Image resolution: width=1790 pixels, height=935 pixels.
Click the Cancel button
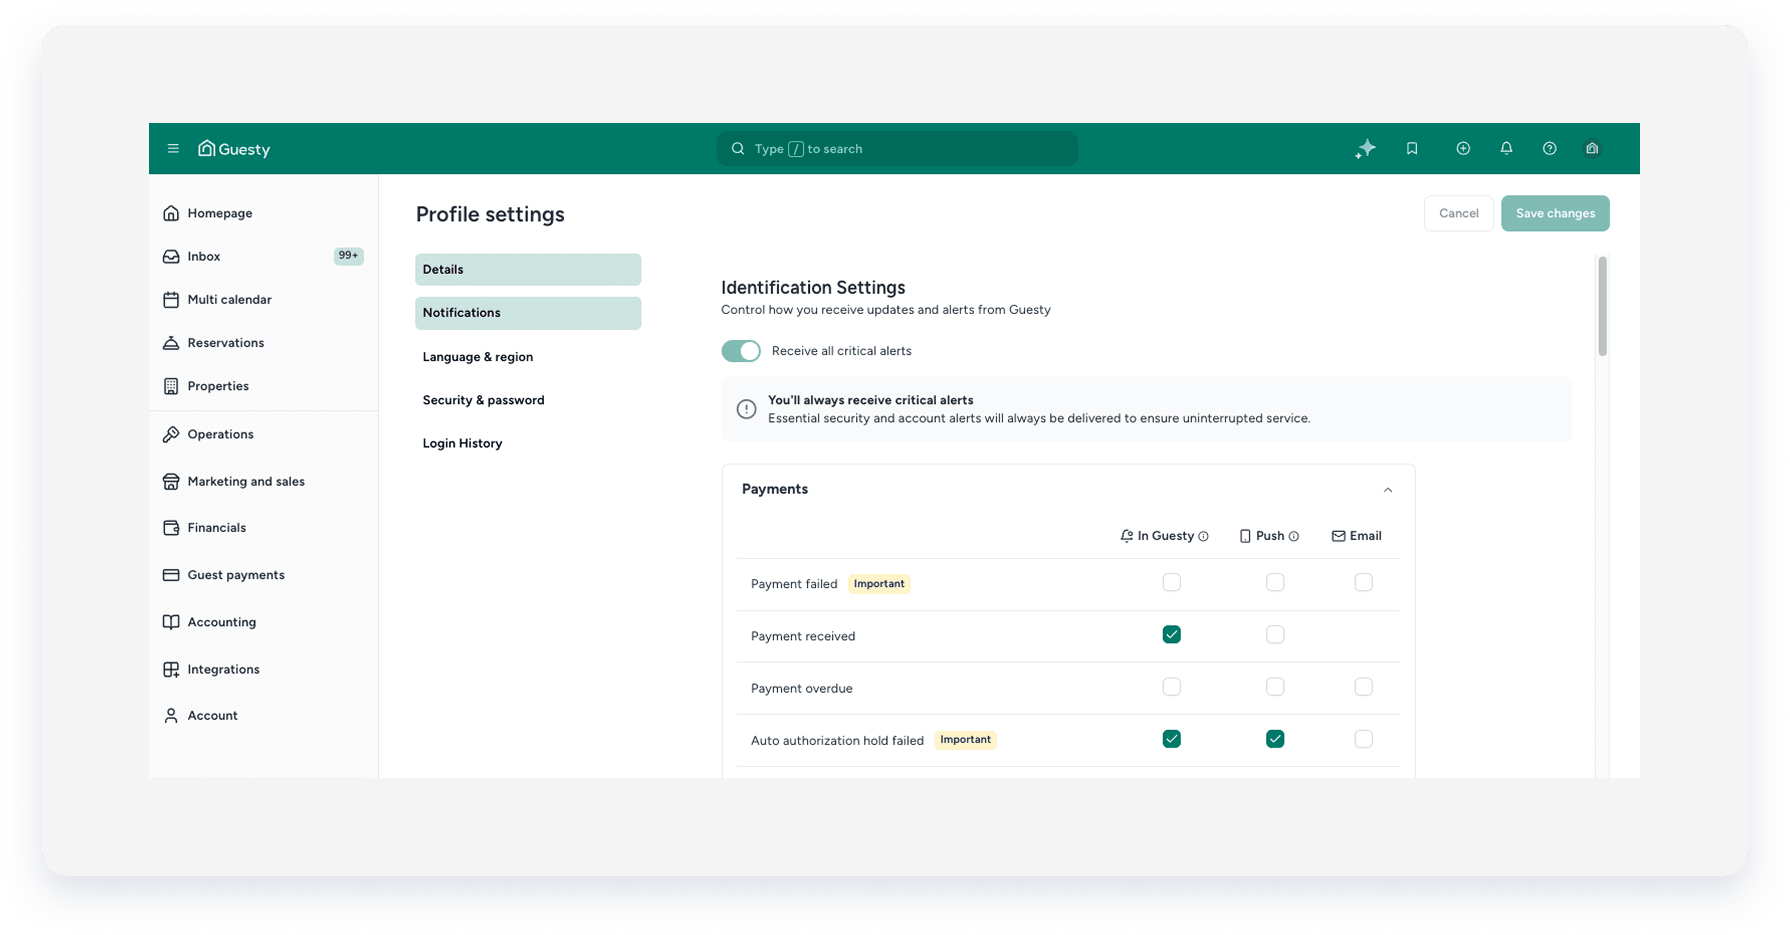coord(1458,213)
